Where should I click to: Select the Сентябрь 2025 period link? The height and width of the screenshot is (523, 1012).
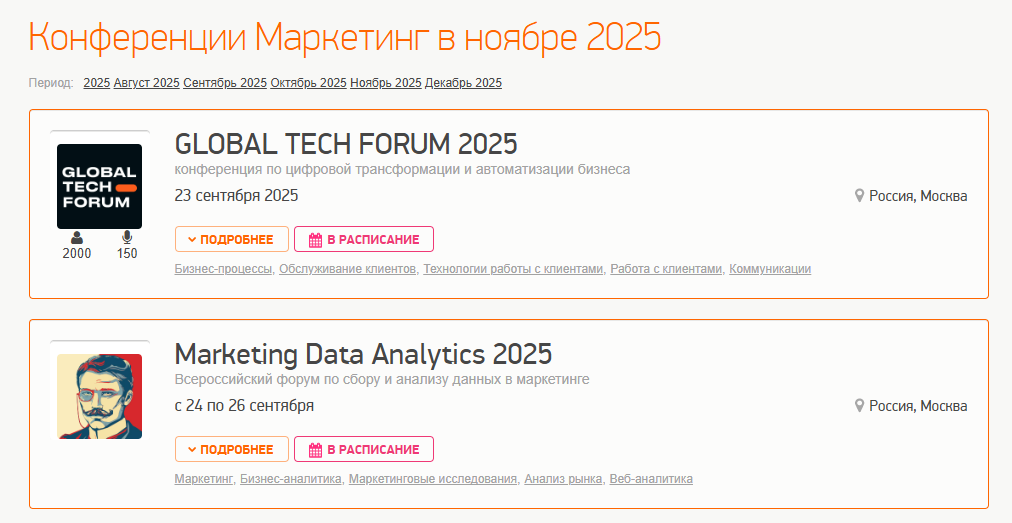225,83
